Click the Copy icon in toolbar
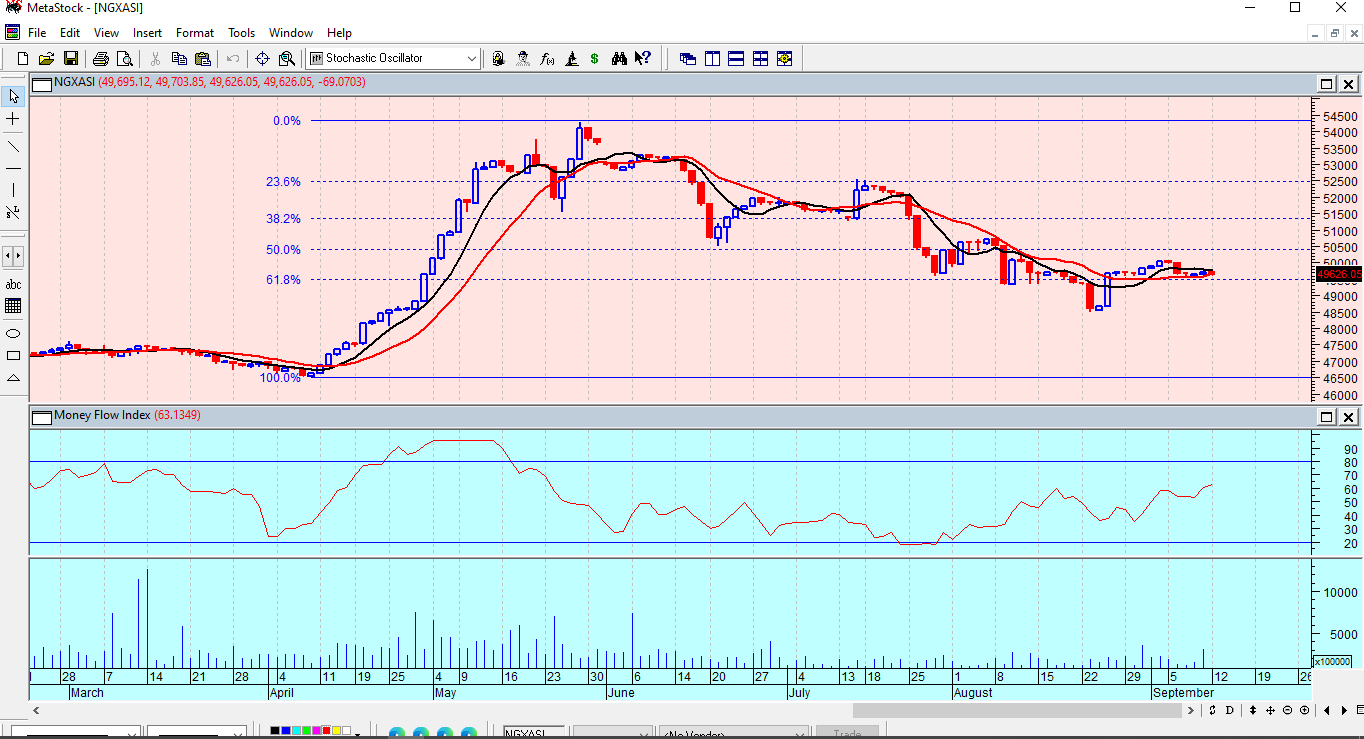 point(179,58)
